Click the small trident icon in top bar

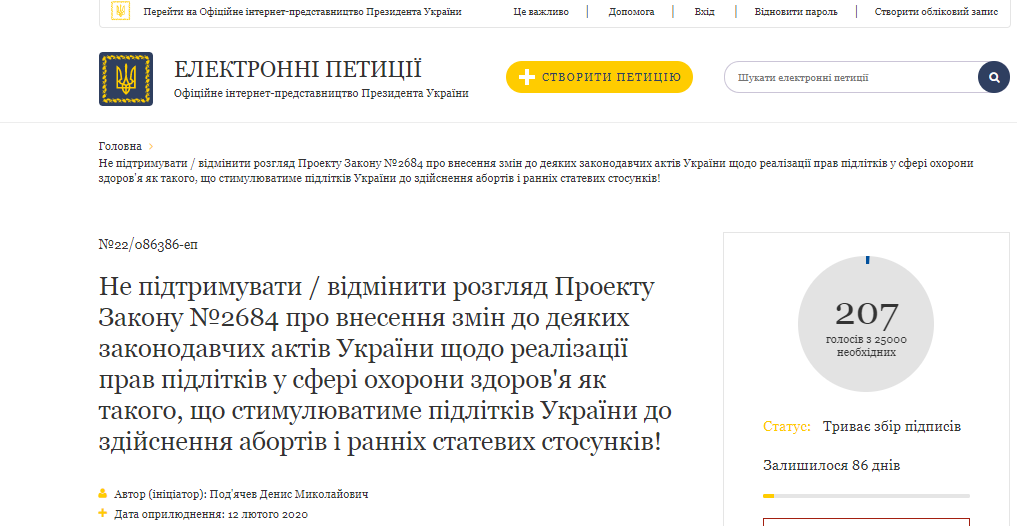point(120,12)
